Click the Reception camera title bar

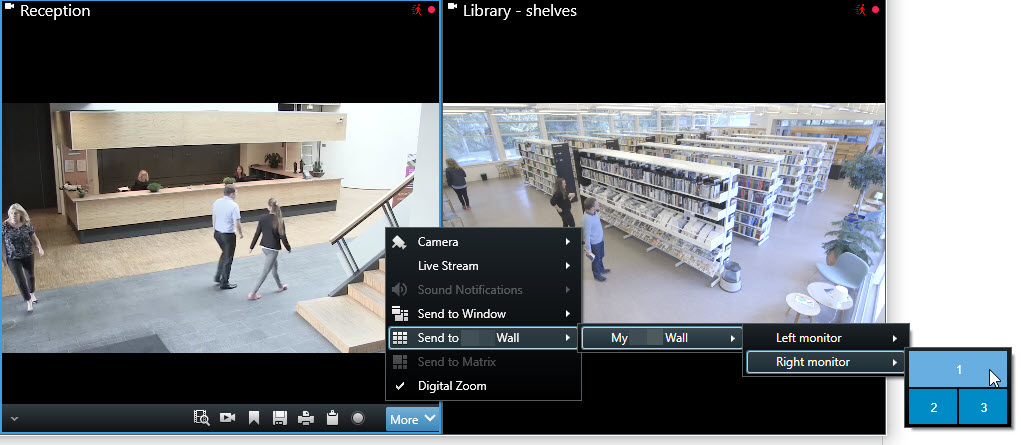tap(220, 11)
